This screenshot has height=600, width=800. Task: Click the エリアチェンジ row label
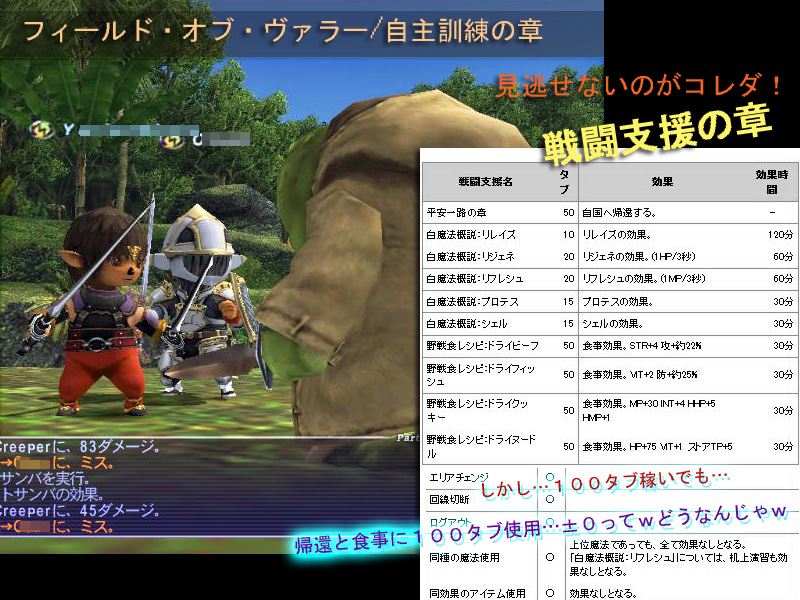click(459, 478)
